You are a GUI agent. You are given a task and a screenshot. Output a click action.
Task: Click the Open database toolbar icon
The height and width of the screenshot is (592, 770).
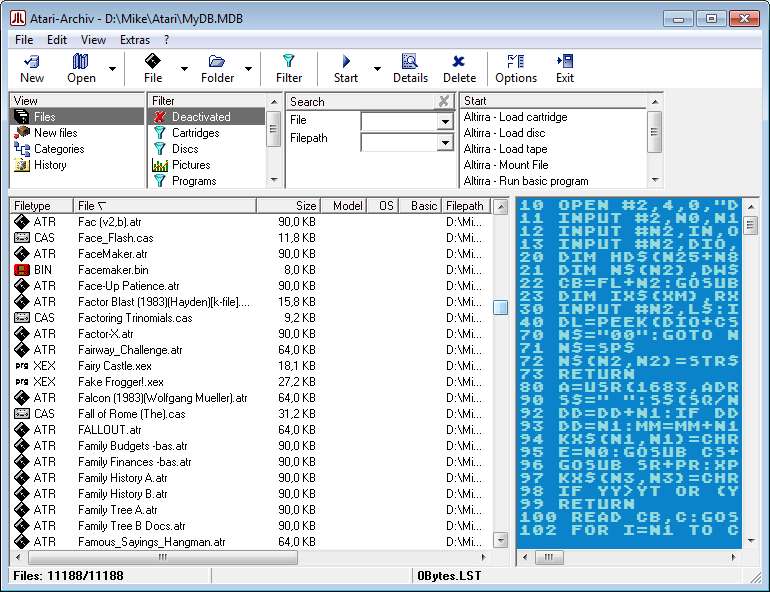(x=81, y=61)
